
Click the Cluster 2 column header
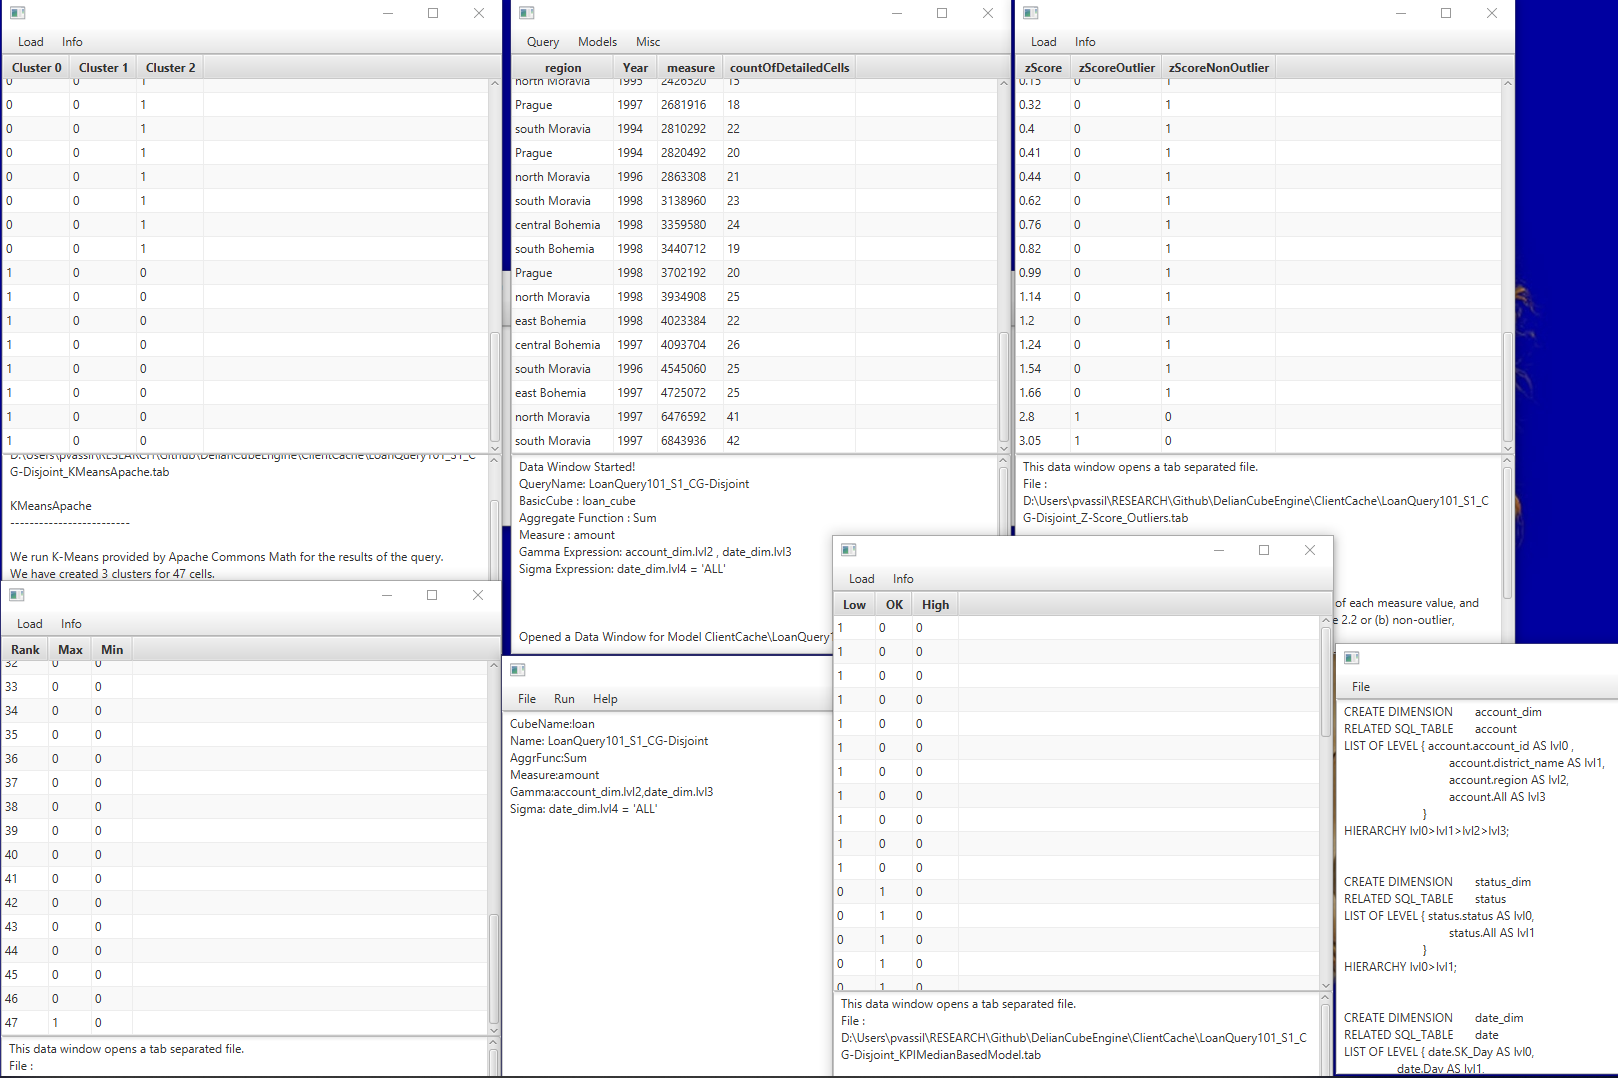pyautogui.click(x=170, y=68)
